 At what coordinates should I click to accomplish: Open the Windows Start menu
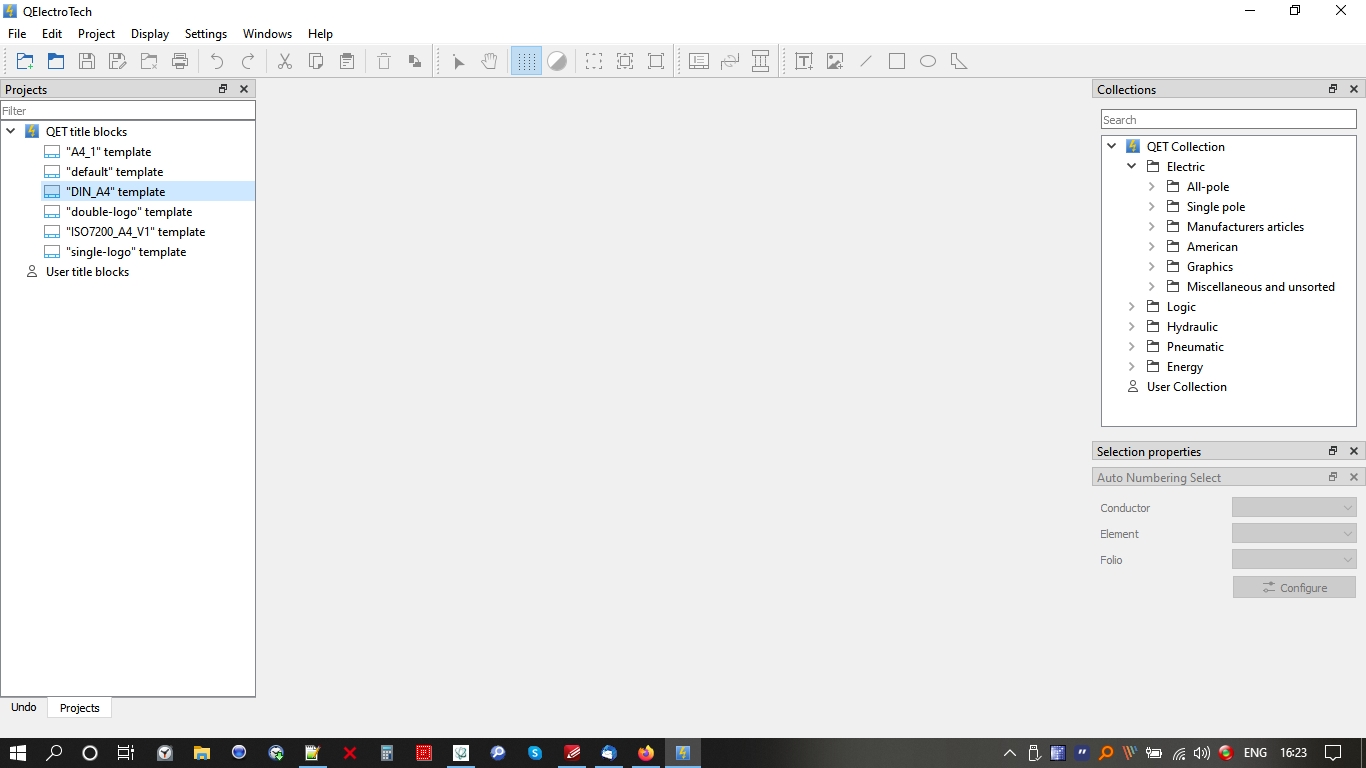tap(18, 753)
